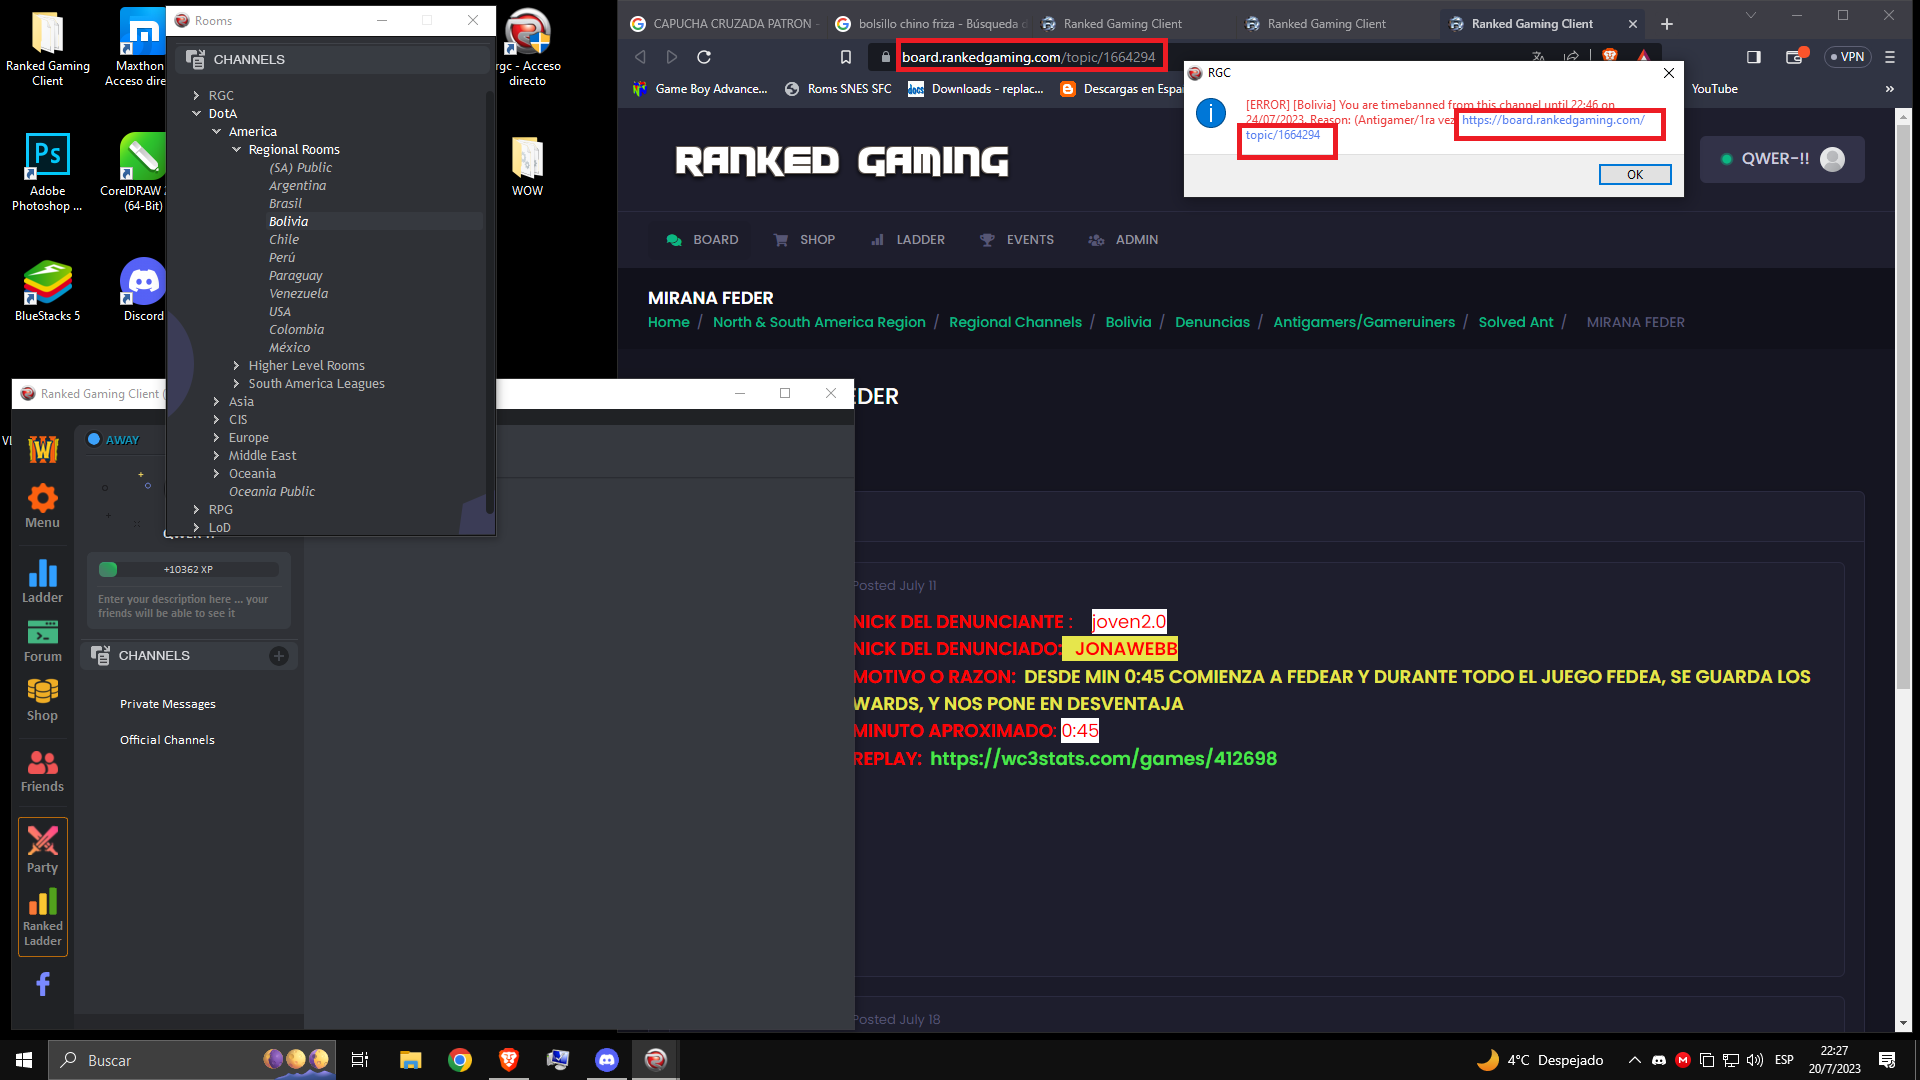The height and width of the screenshot is (1080, 1920).
Task: Expand South America Leagues node
Action: coord(236,384)
